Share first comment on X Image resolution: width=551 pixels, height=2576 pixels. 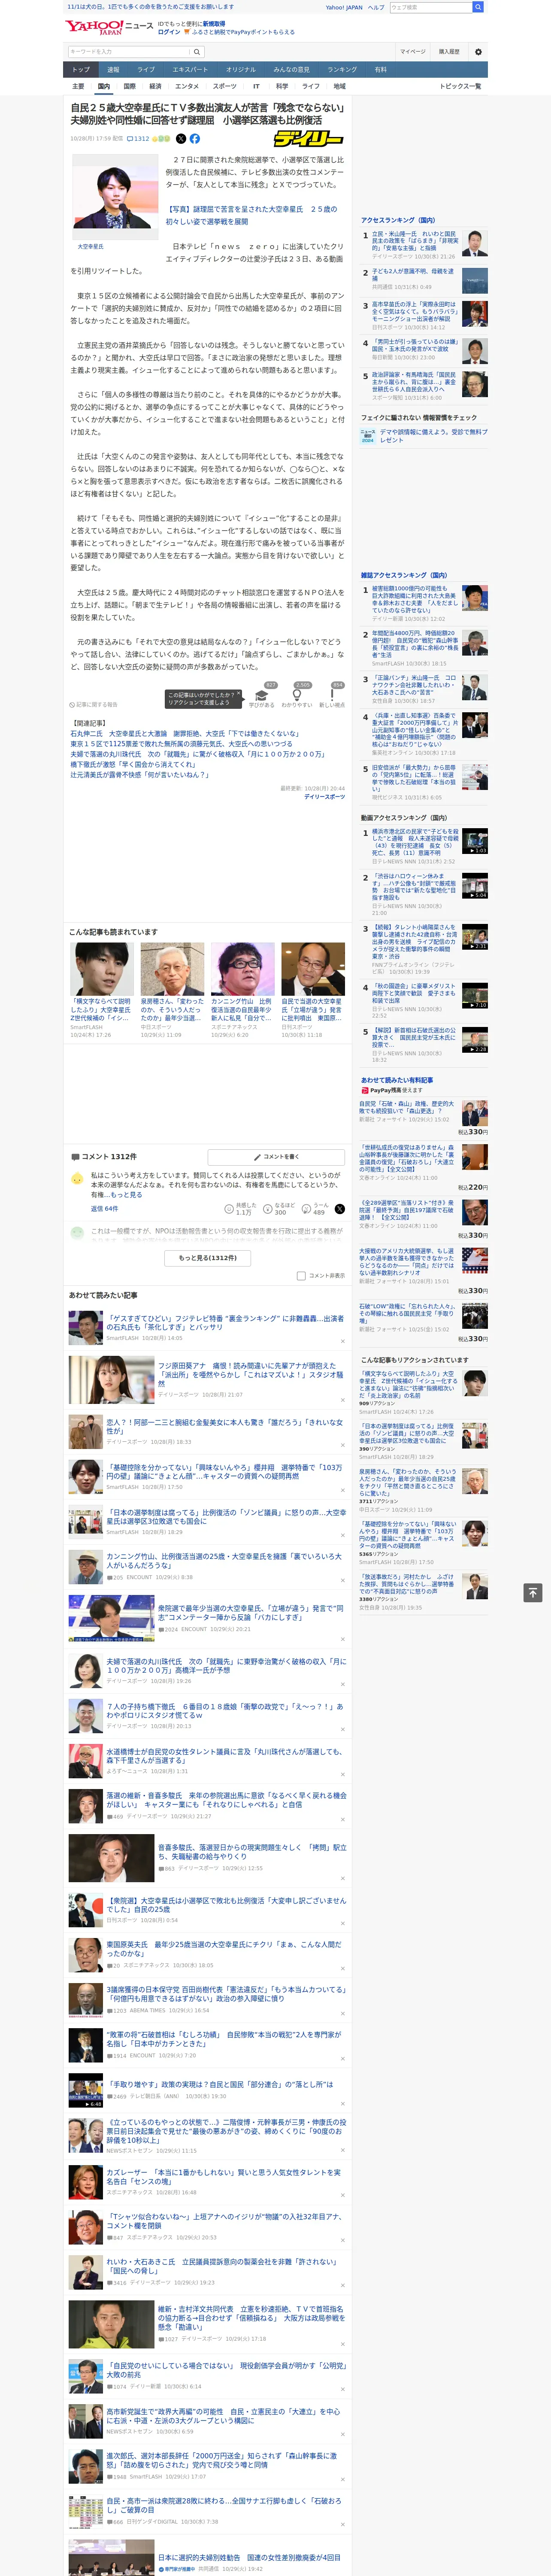click(339, 1209)
